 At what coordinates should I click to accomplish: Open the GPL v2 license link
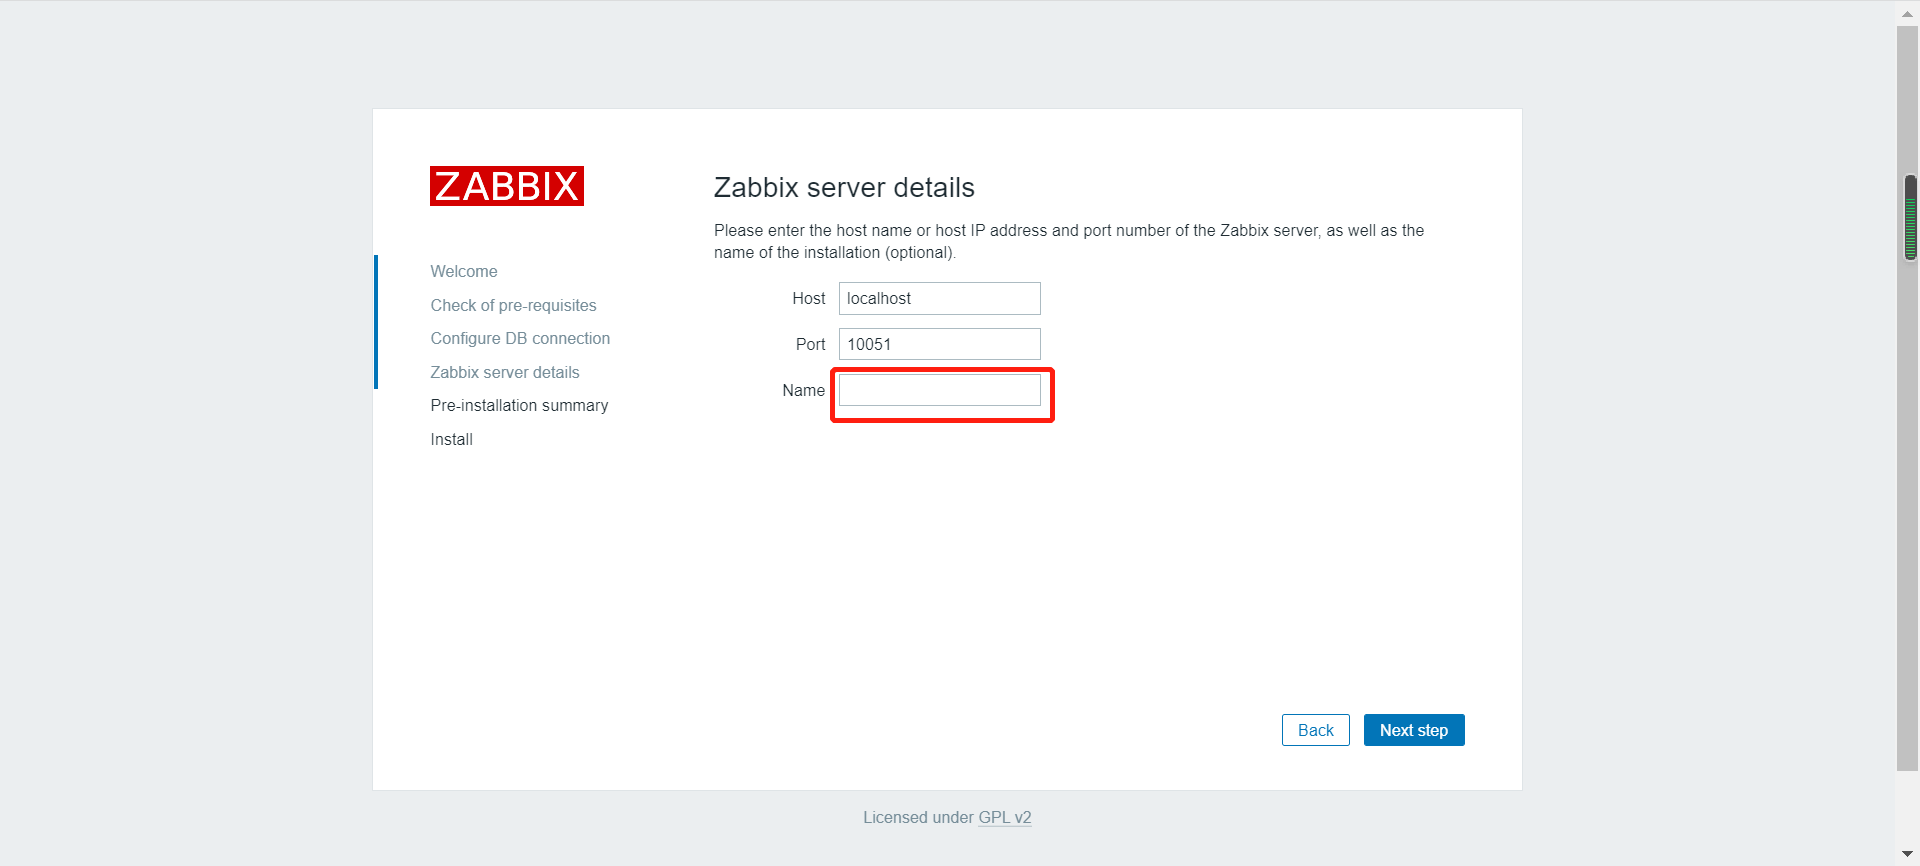pyautogui.click(x=1004, y=818)
